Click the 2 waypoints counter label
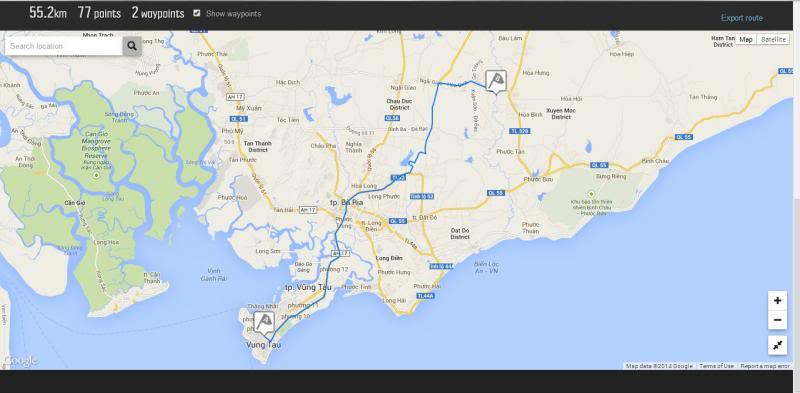This screenshot has width=800, height=393. click(x=158, y=13)
